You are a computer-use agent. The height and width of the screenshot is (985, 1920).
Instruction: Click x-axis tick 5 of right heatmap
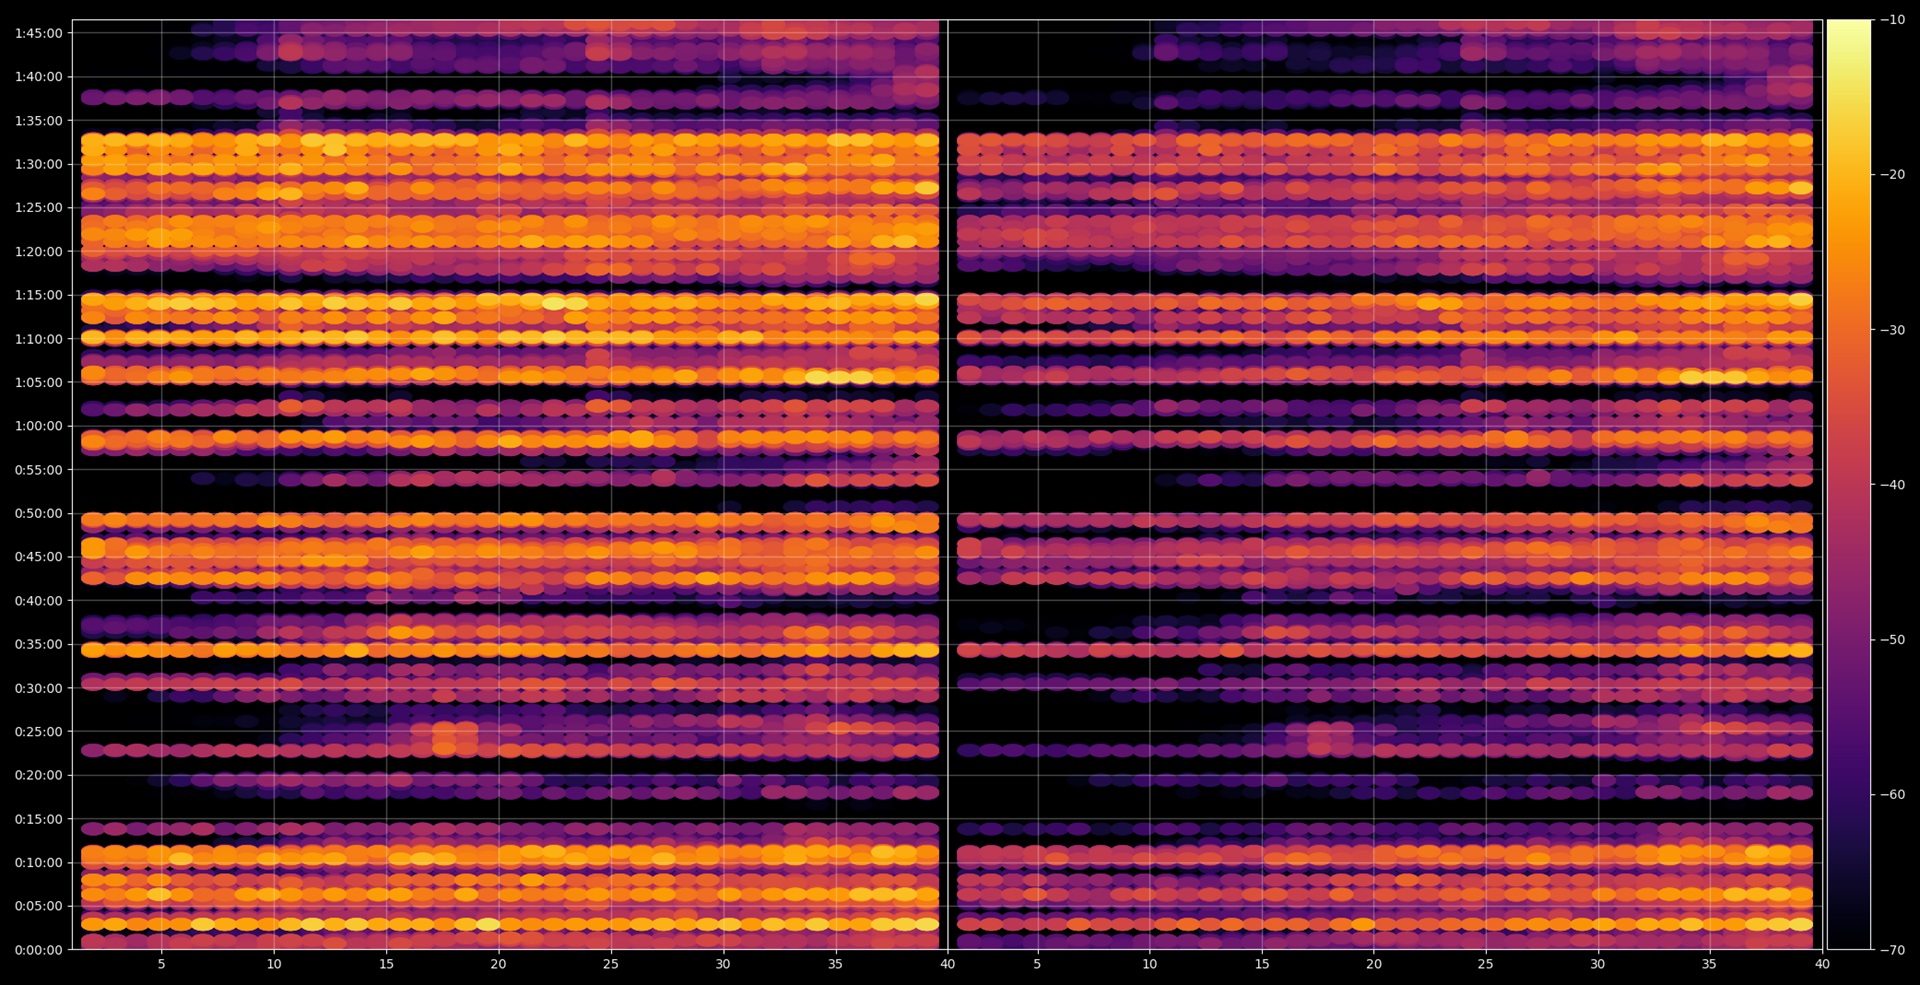[1037, 964]
